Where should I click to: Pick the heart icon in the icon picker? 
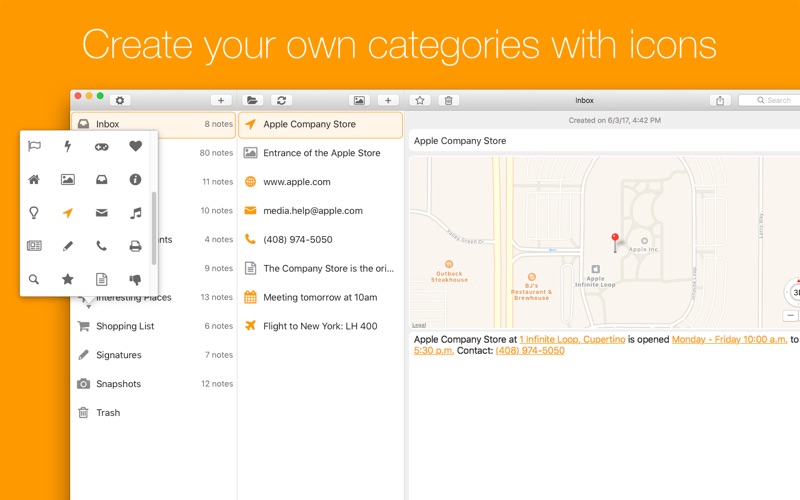coord(135,146)
